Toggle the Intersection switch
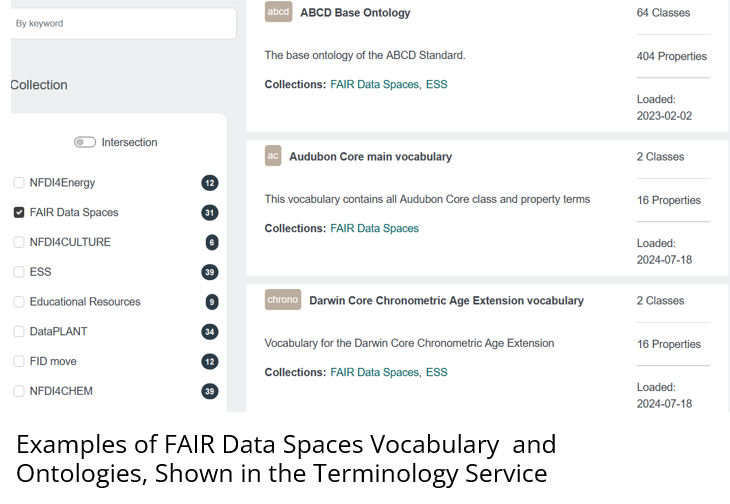730x504 pixels. pos(85,142)
